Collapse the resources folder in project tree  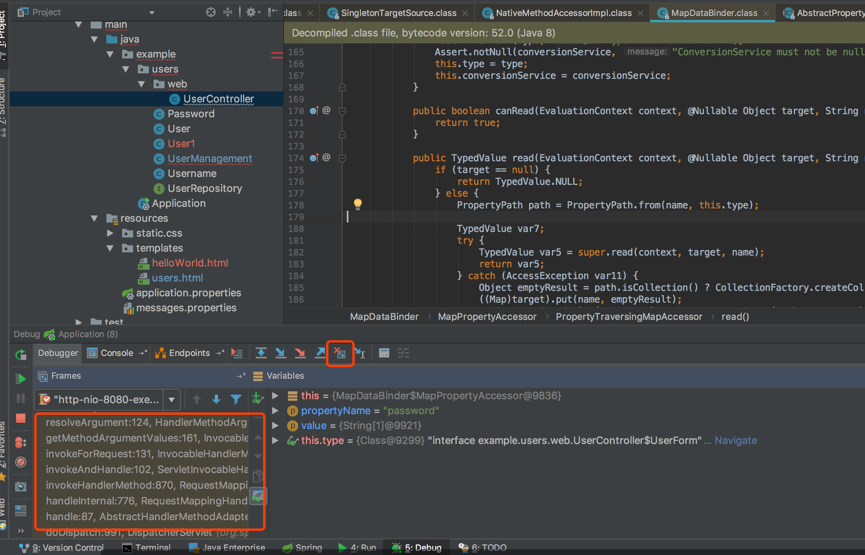(96, 218)
